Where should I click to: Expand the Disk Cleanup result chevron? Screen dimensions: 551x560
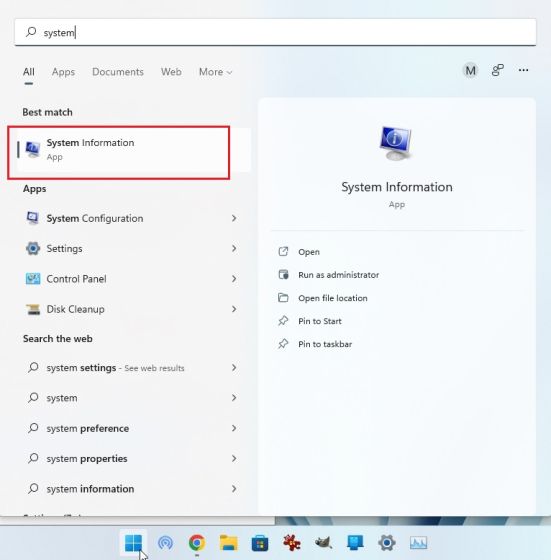tap(234, 309)
